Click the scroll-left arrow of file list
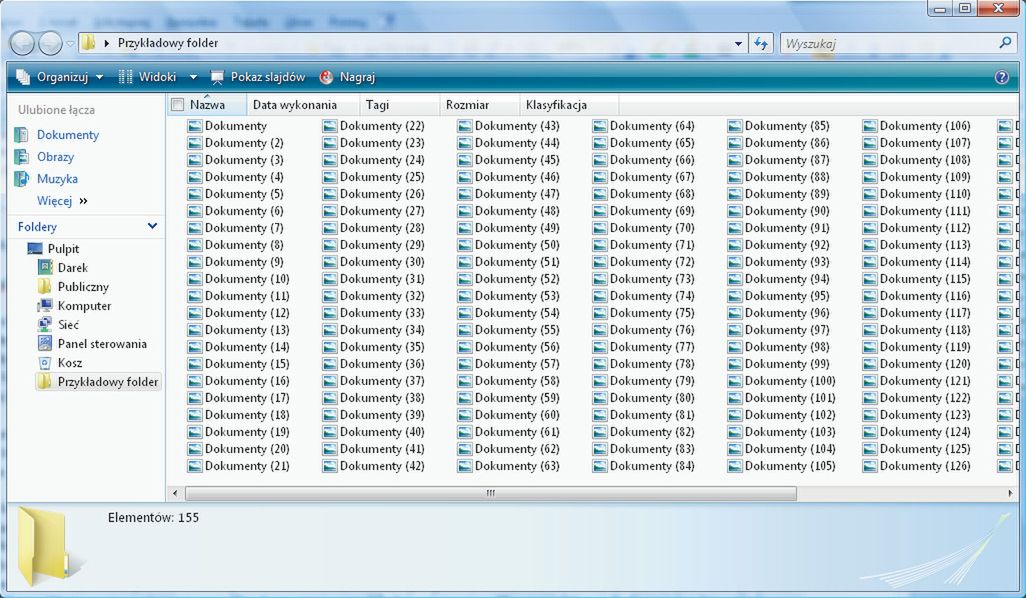The height and width of the screenshot is (598, 1026). pos(175,493)
